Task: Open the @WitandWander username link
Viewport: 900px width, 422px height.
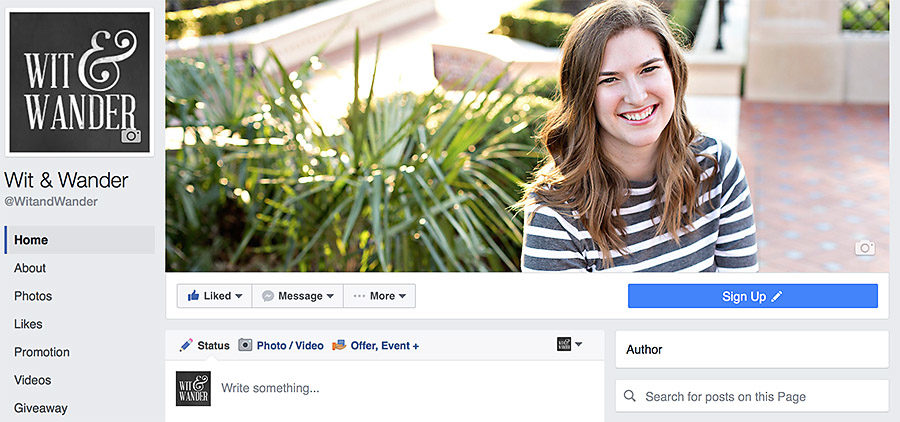Action: click(x=51, y=202)
